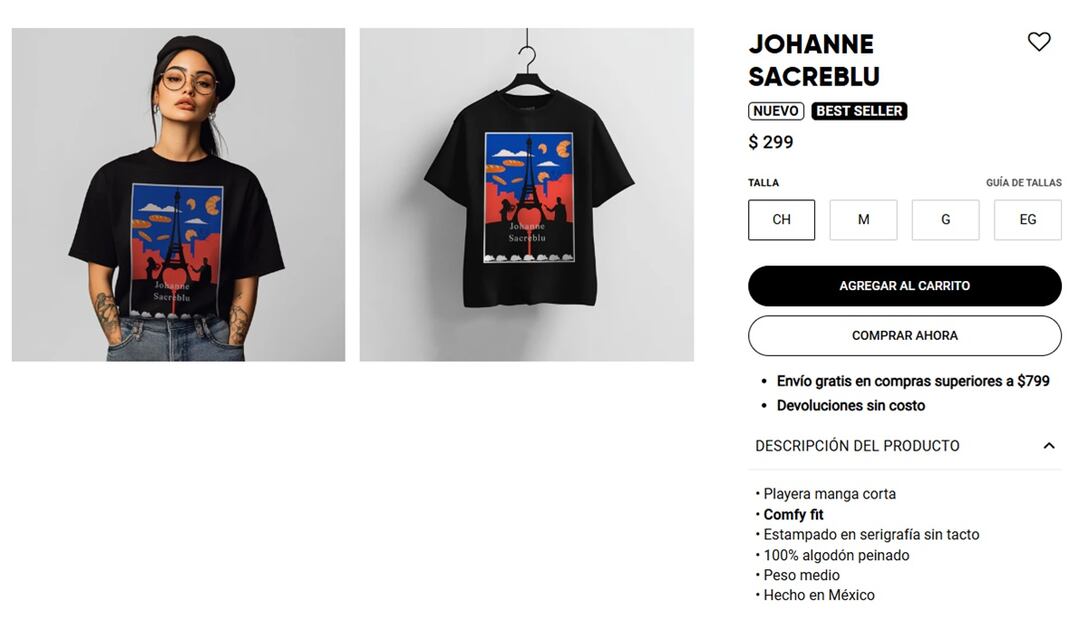Click the $ 299 price
The height and width of the screenshot is (620, 1089).
click(770, 142)
